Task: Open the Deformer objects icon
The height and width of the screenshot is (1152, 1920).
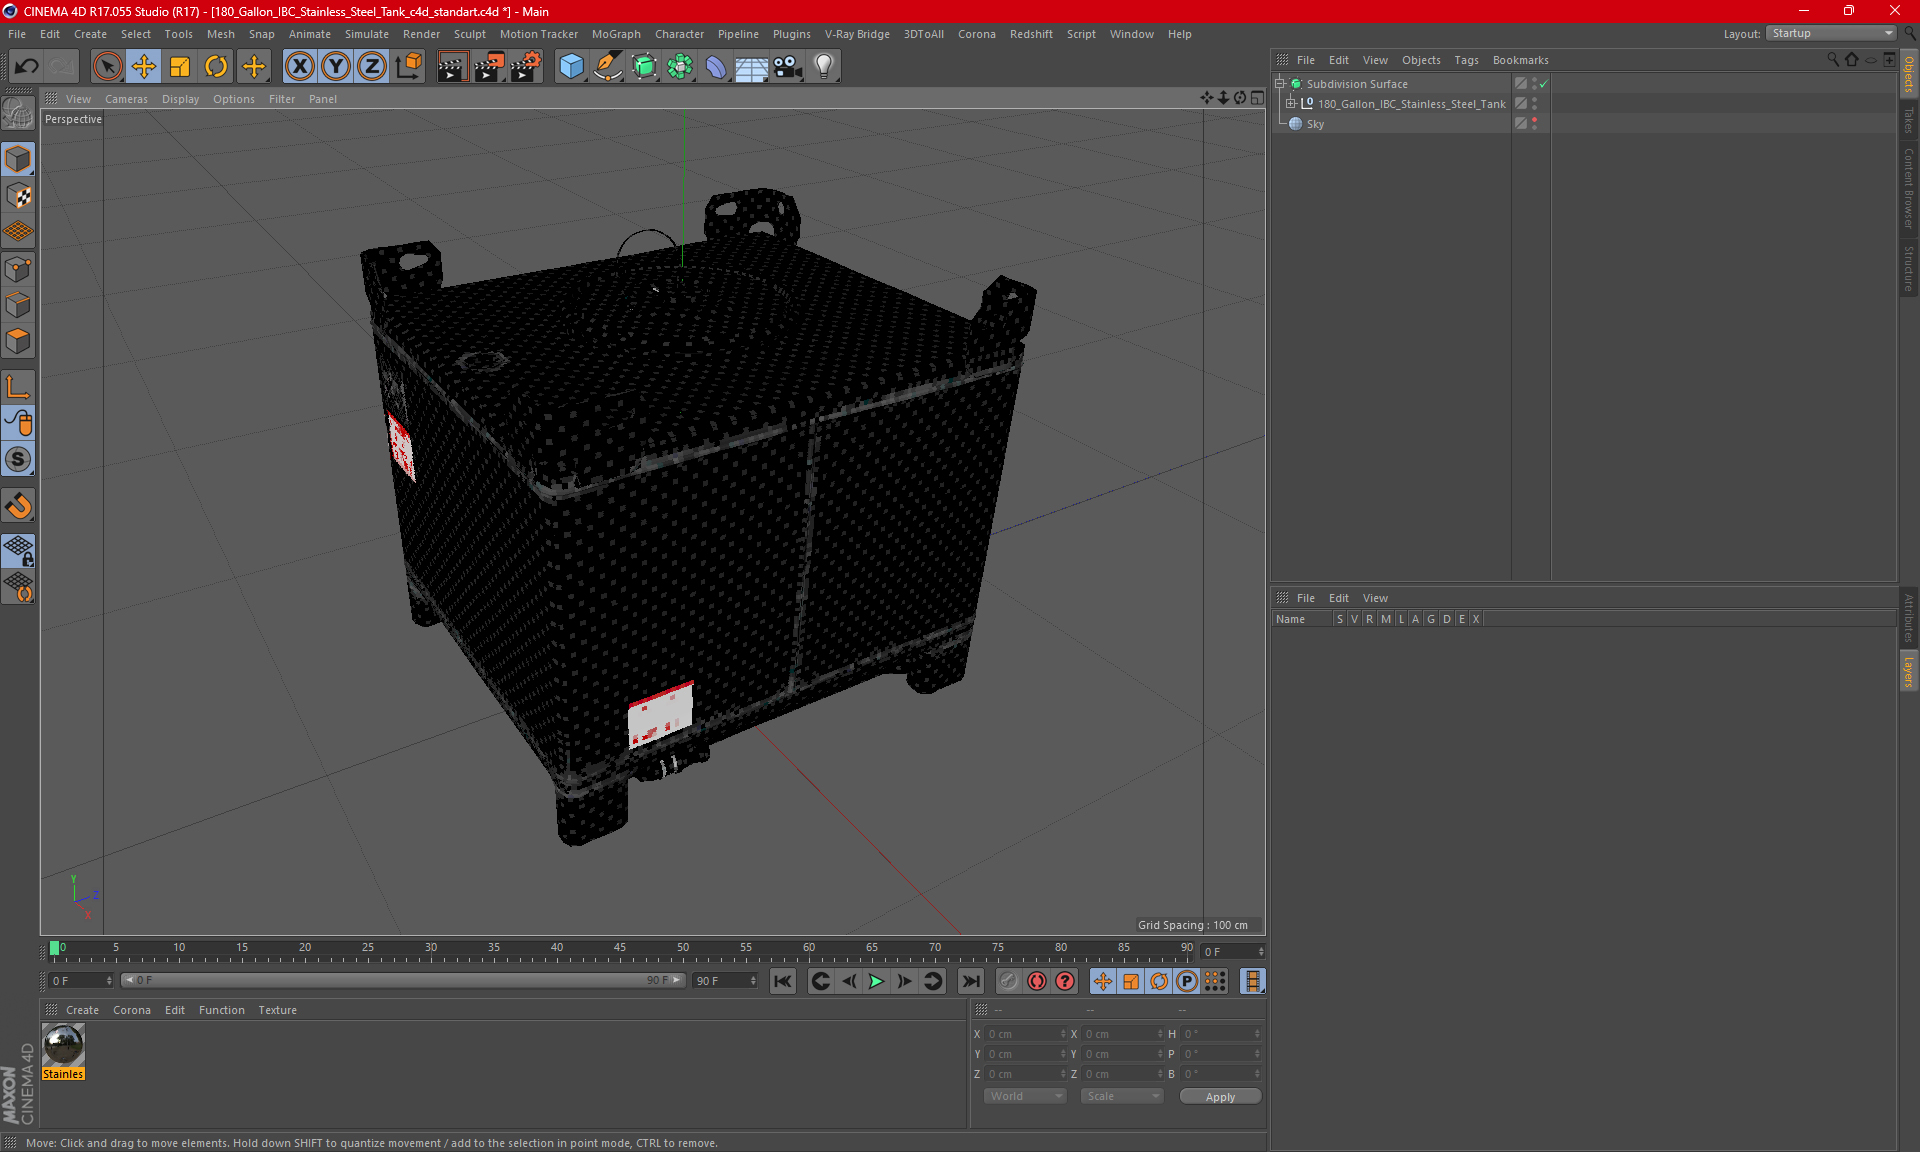Action: (x=716, y=67)
